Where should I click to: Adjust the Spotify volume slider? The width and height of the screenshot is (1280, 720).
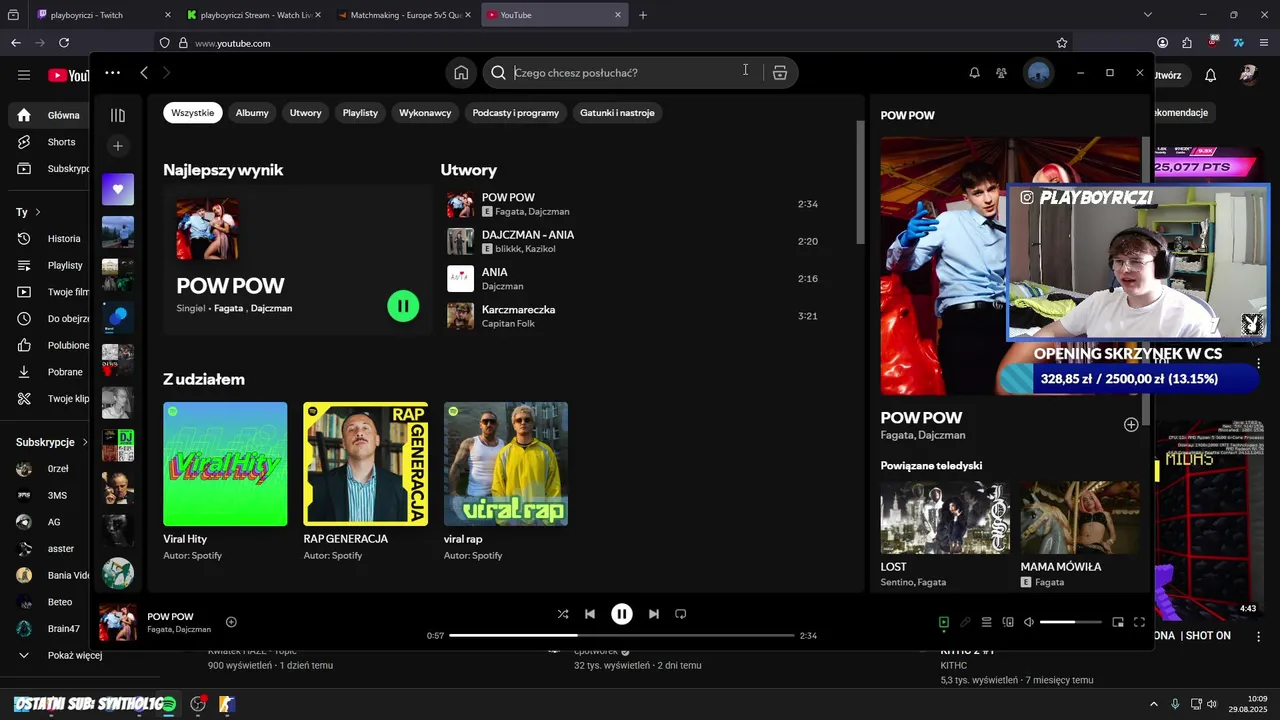[1070, 622]
